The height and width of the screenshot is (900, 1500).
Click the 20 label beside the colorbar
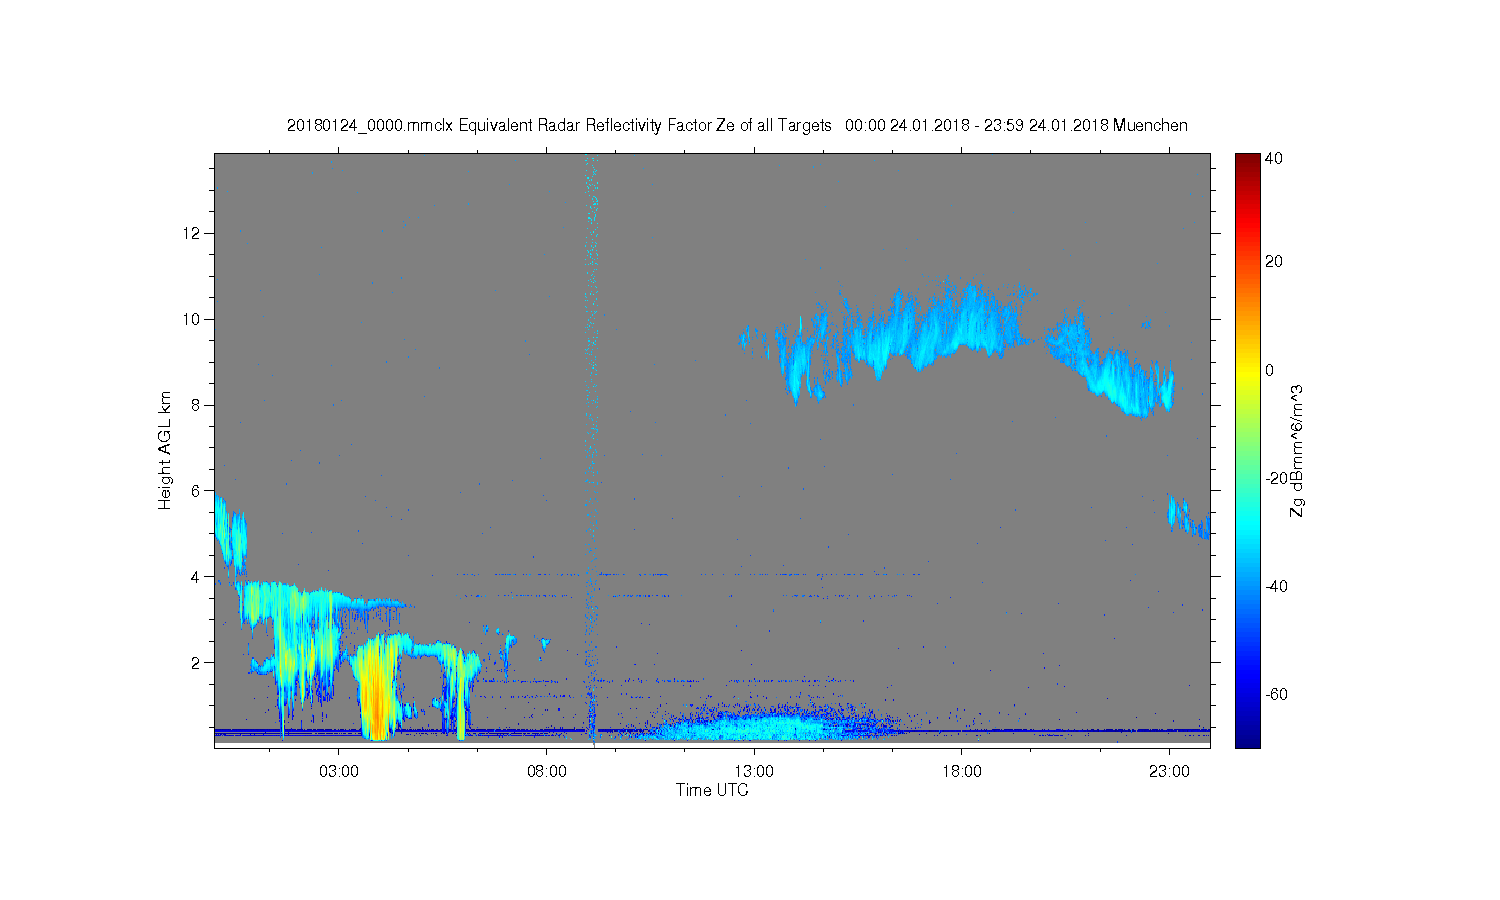[x=1274, y=262]
